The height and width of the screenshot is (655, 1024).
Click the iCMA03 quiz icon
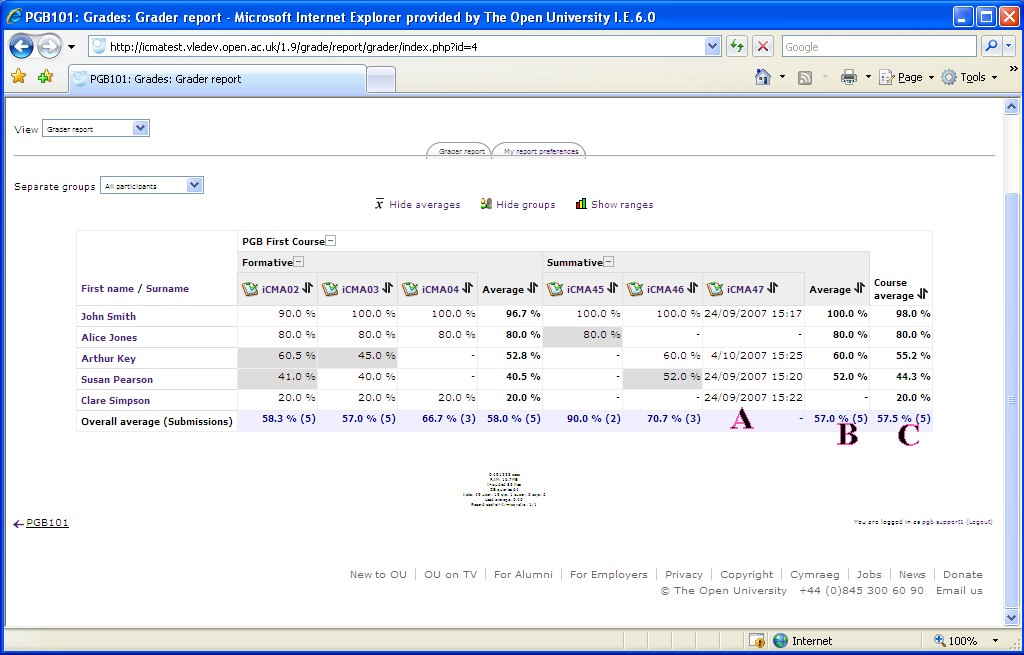(x=330, y=289)
